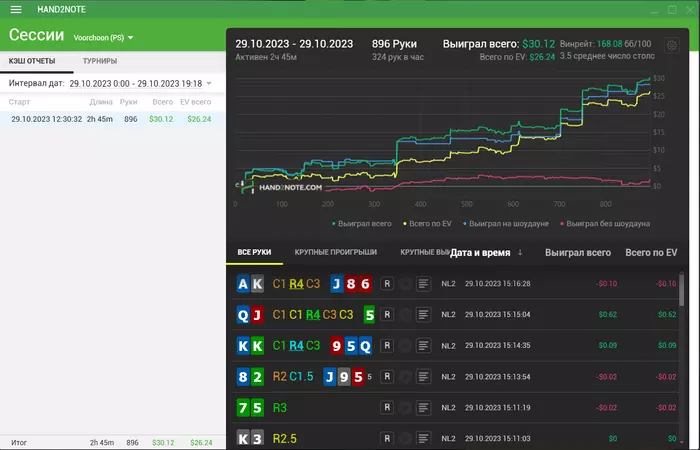
Task: Sort hands by Всего по EV header
Action: (x=651, y=253)
